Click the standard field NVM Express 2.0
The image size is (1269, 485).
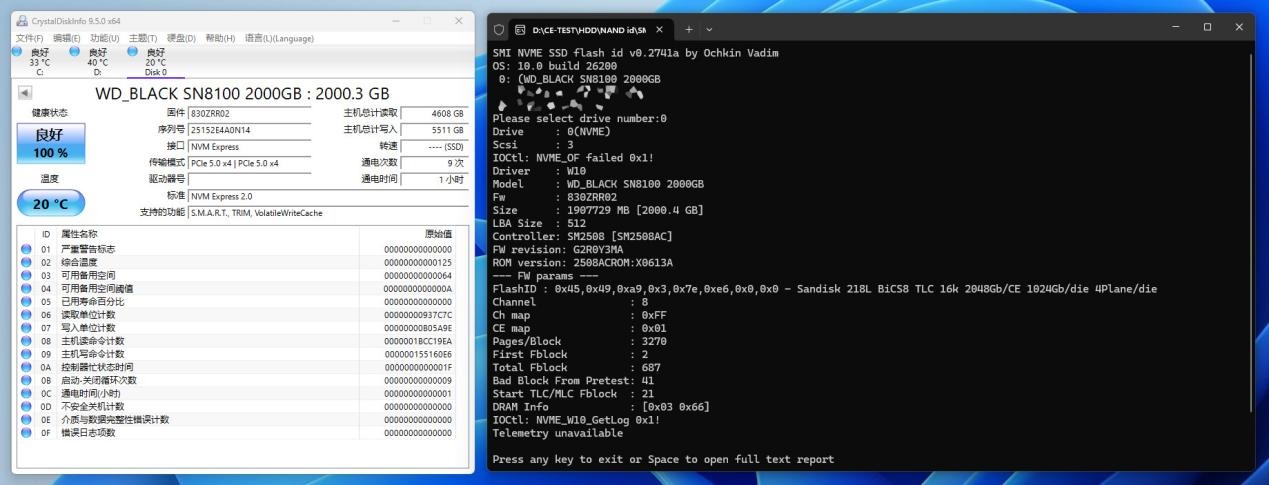pos(327,196)
